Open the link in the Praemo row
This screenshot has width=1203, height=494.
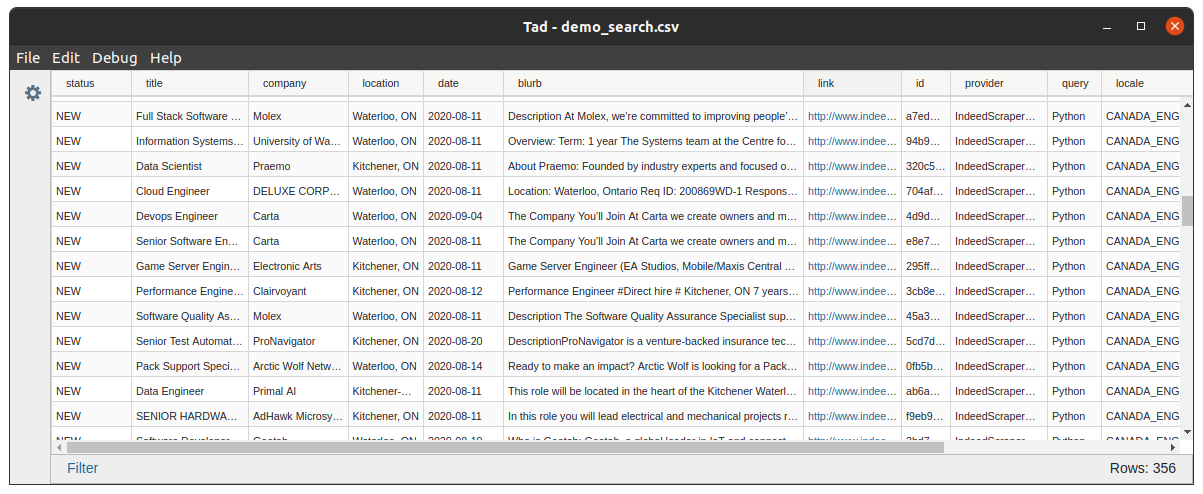coord(853,166)
